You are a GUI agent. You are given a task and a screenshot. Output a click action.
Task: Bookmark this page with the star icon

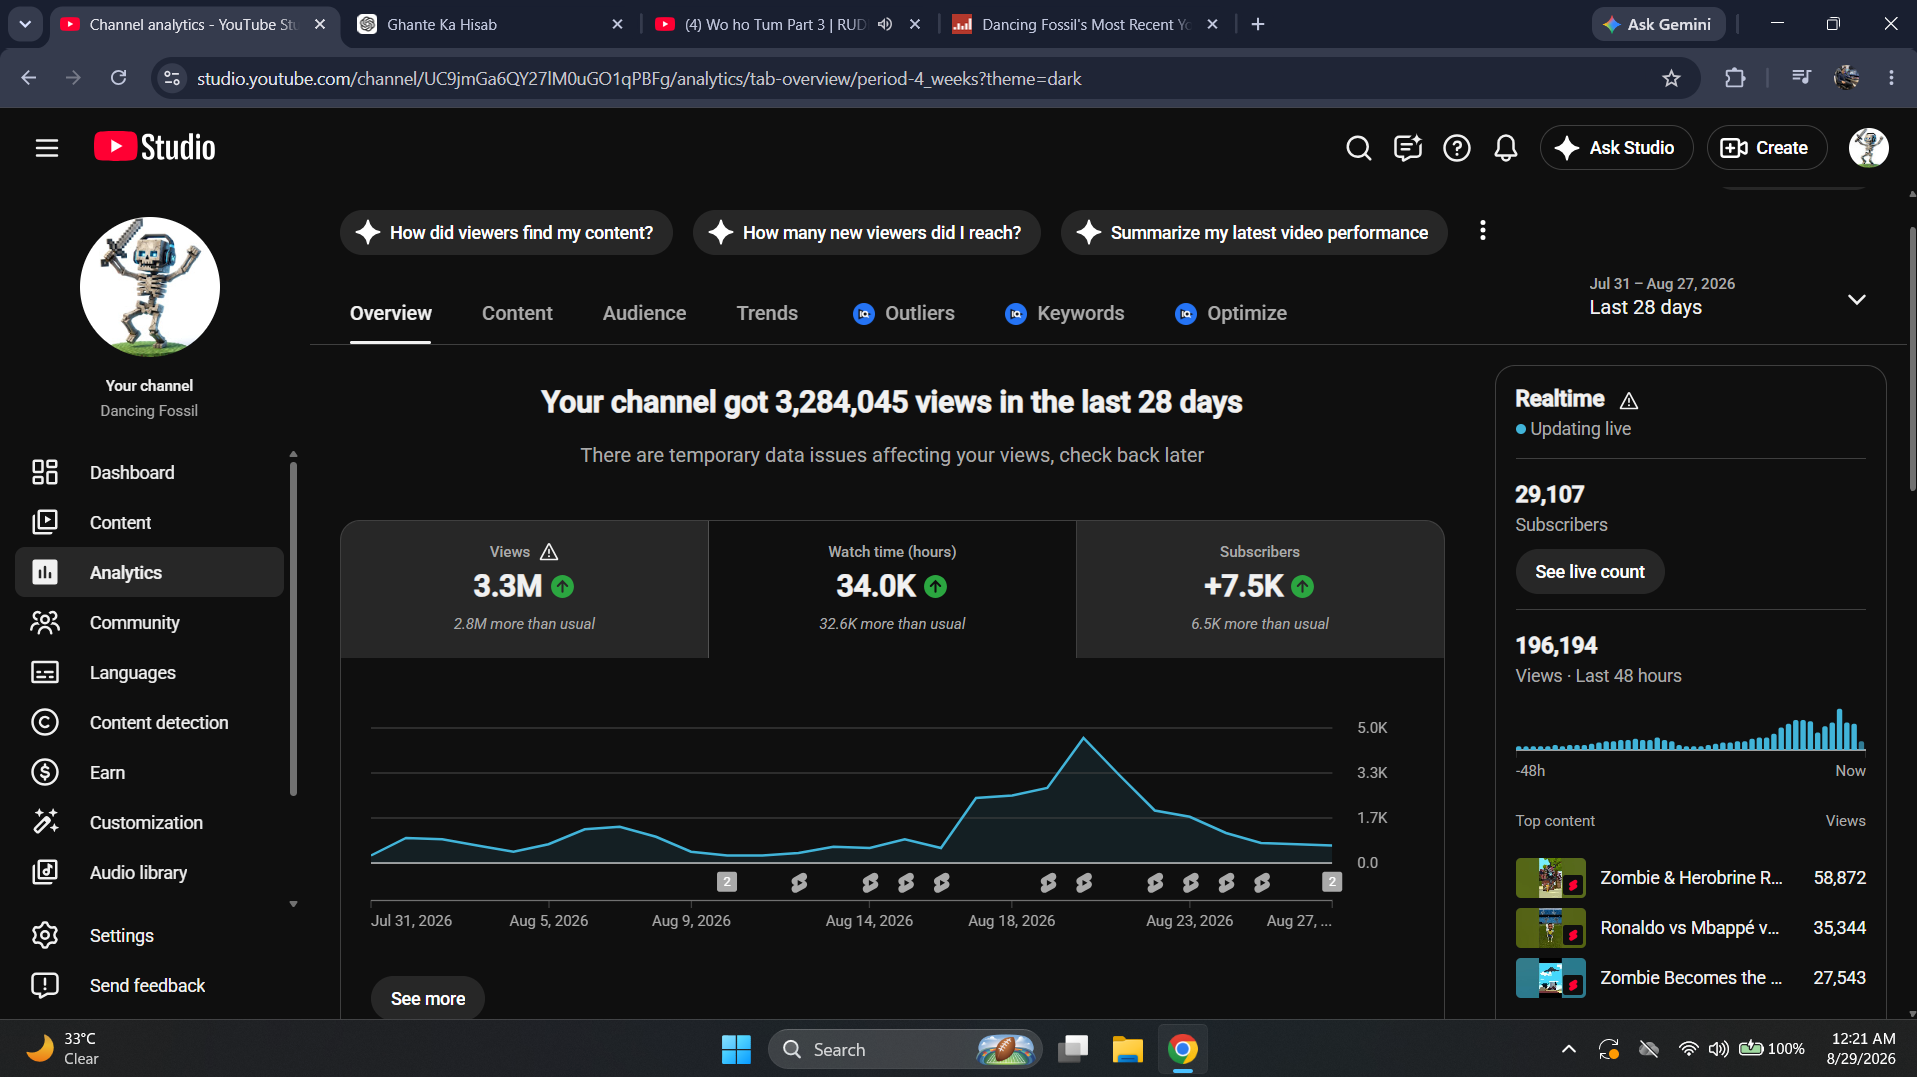tap(1671, 78)
